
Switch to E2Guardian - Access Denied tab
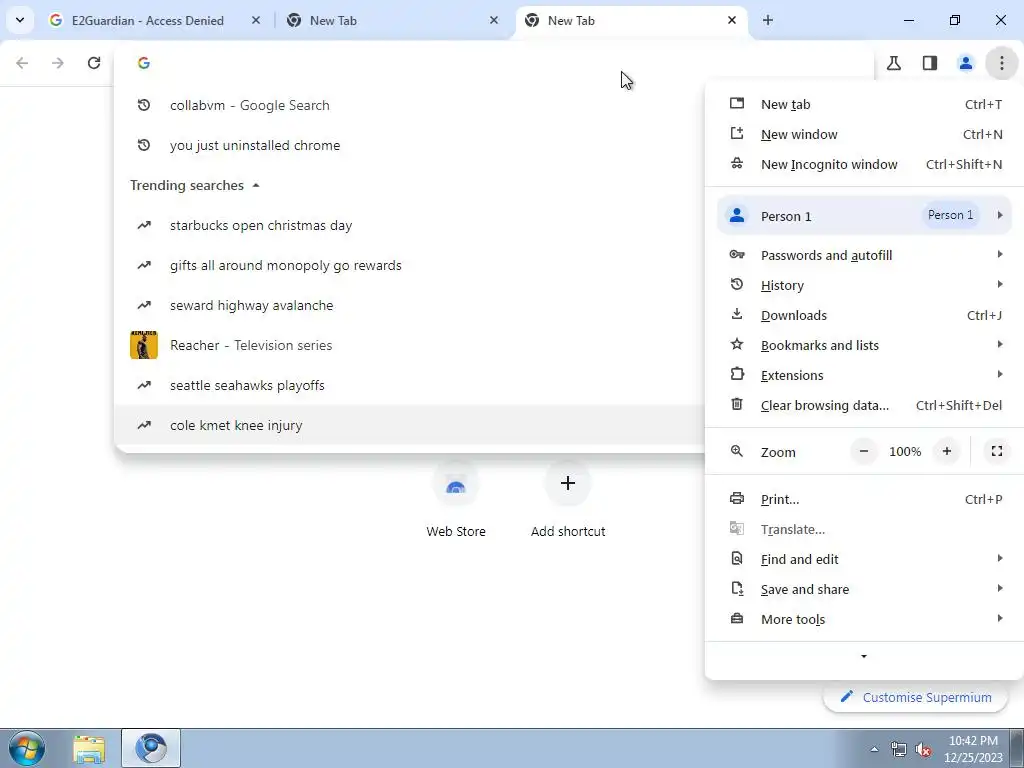147,20
